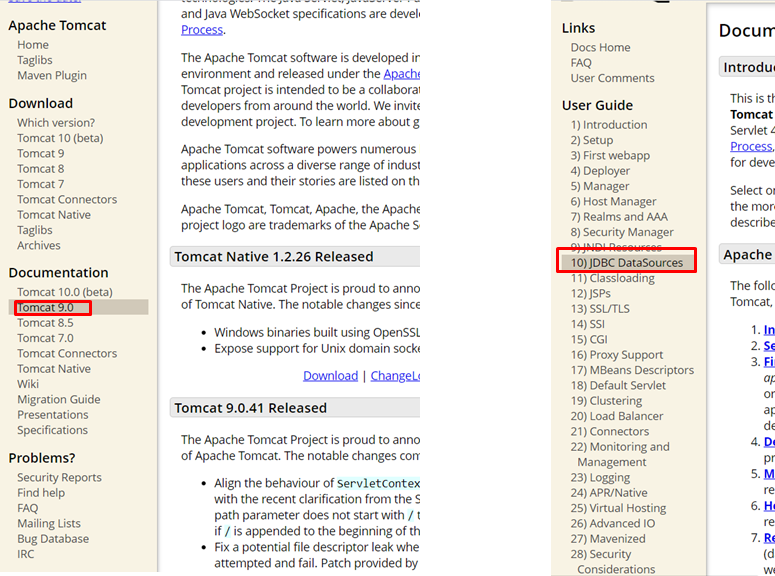Open Taglibs in the Download section
This screenshot has height=576, width=775.
35,230
